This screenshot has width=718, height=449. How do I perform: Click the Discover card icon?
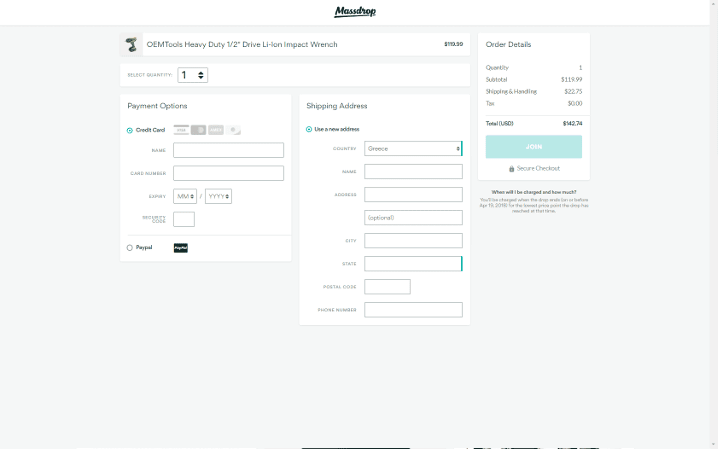(233, 130)
